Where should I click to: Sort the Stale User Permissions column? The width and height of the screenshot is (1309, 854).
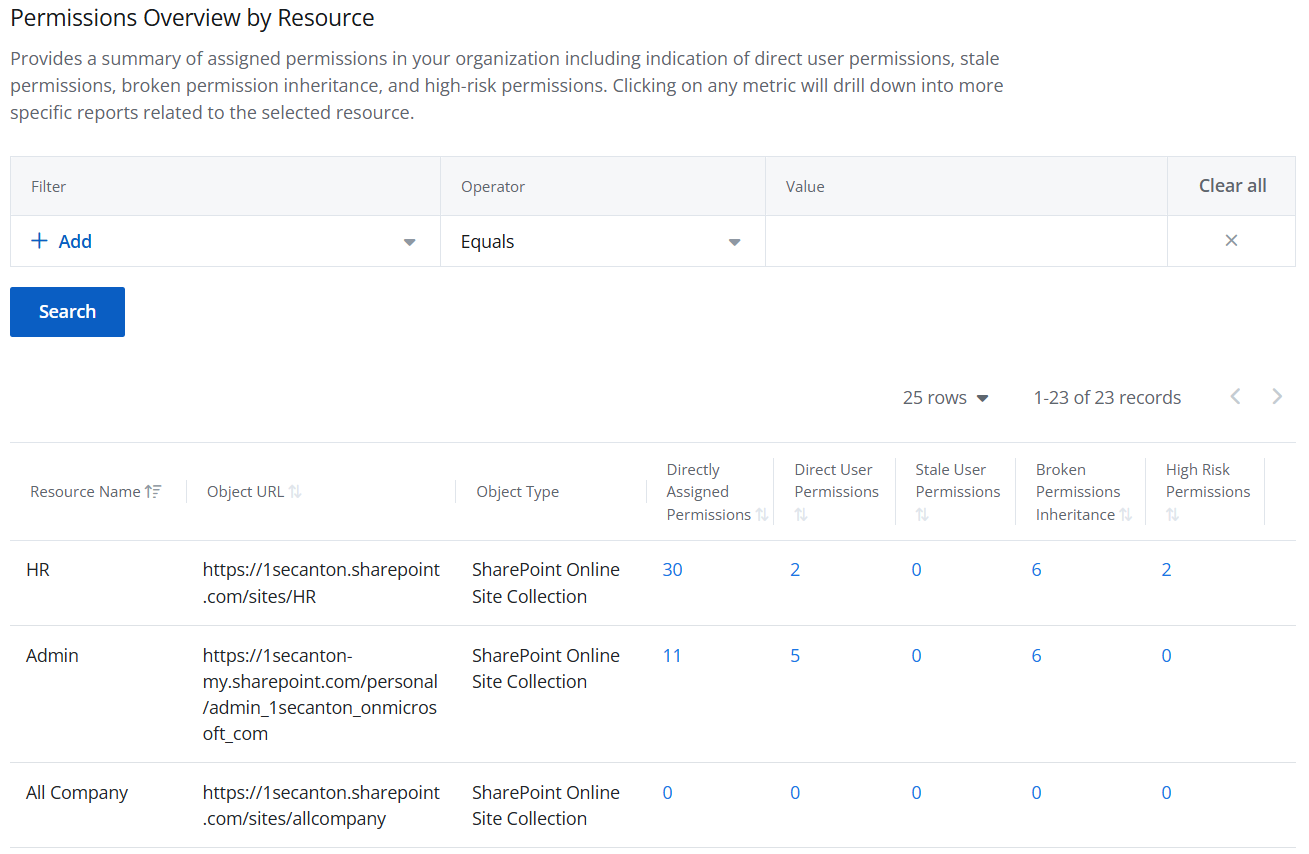[922, 515]
